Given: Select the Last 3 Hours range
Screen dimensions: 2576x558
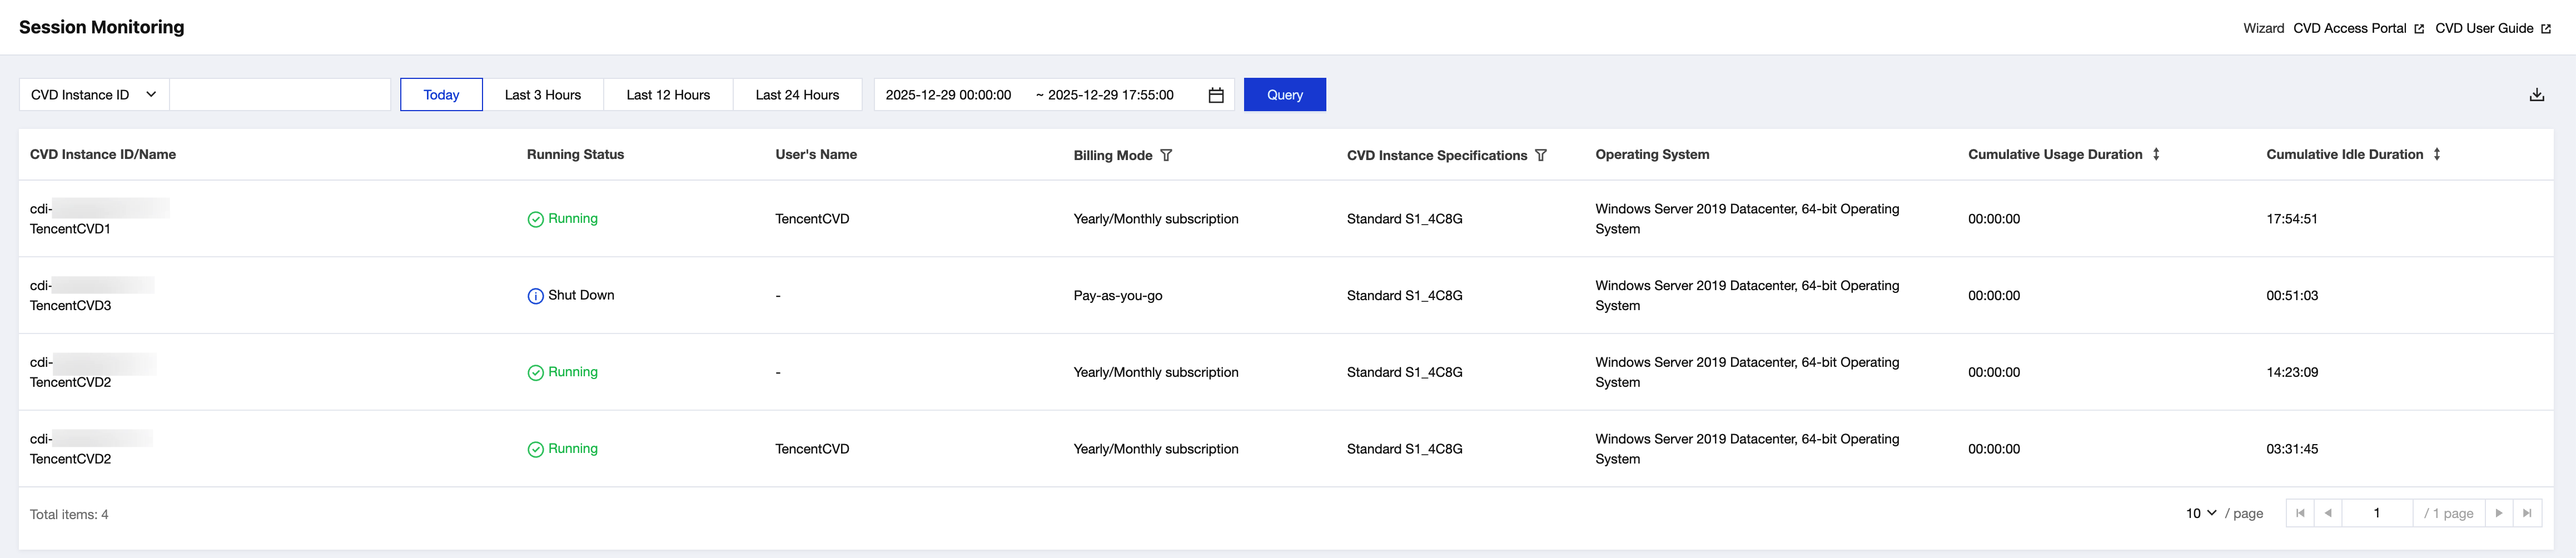Looking at the screenshot, I should click(542, 95).
